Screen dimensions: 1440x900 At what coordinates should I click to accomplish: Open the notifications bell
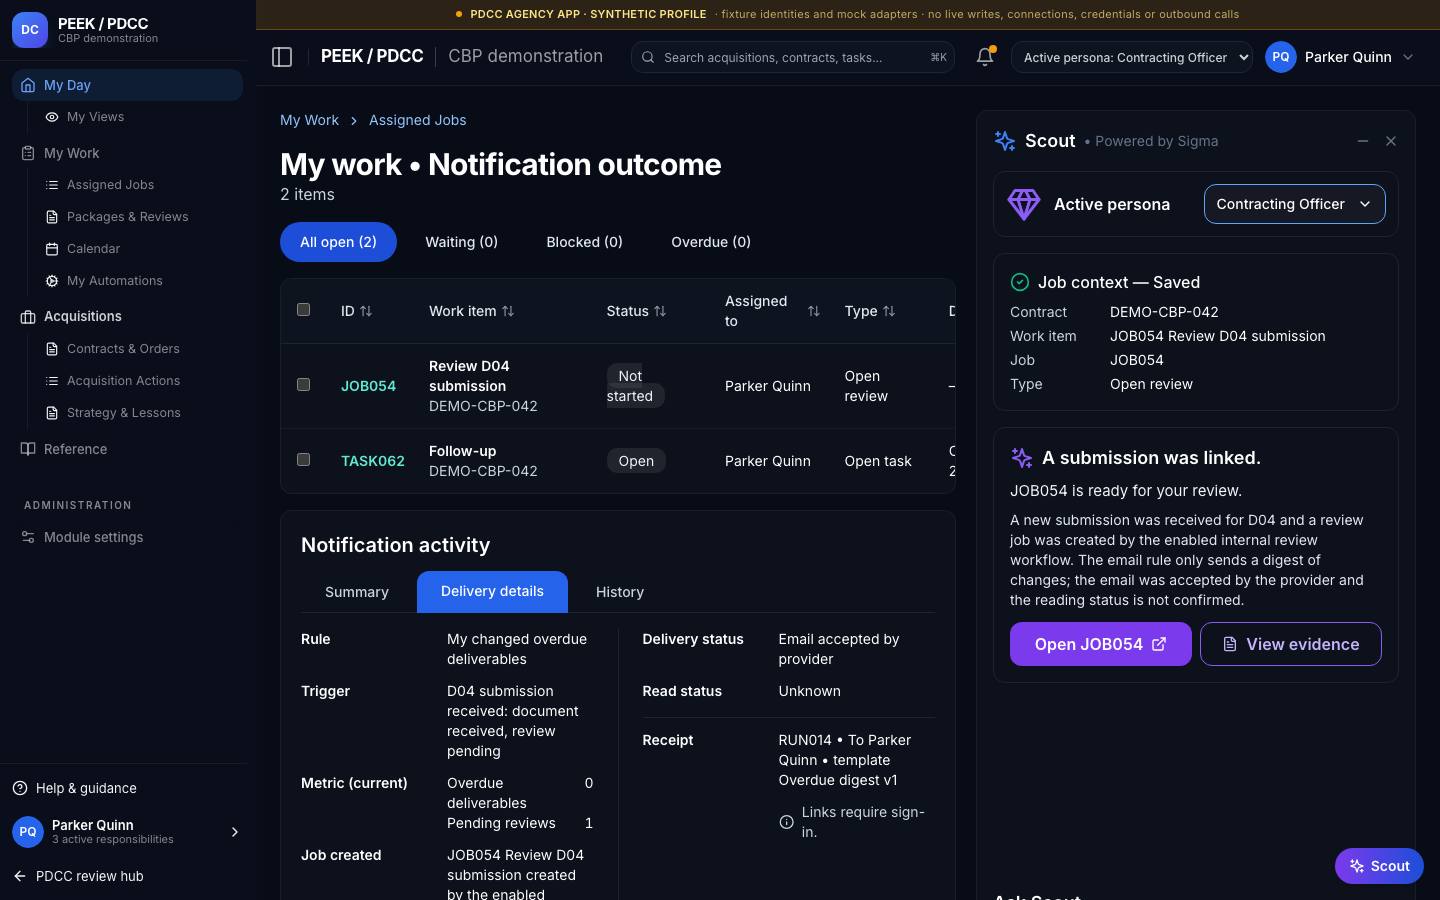click(985, 57)
